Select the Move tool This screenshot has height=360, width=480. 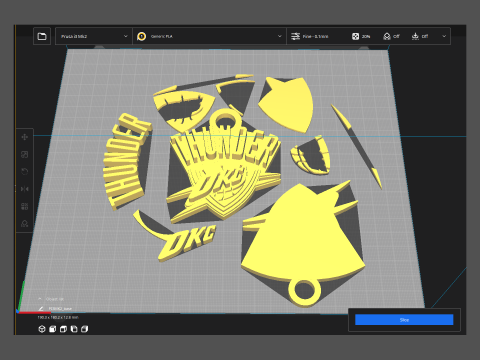[x=25, y=137]
